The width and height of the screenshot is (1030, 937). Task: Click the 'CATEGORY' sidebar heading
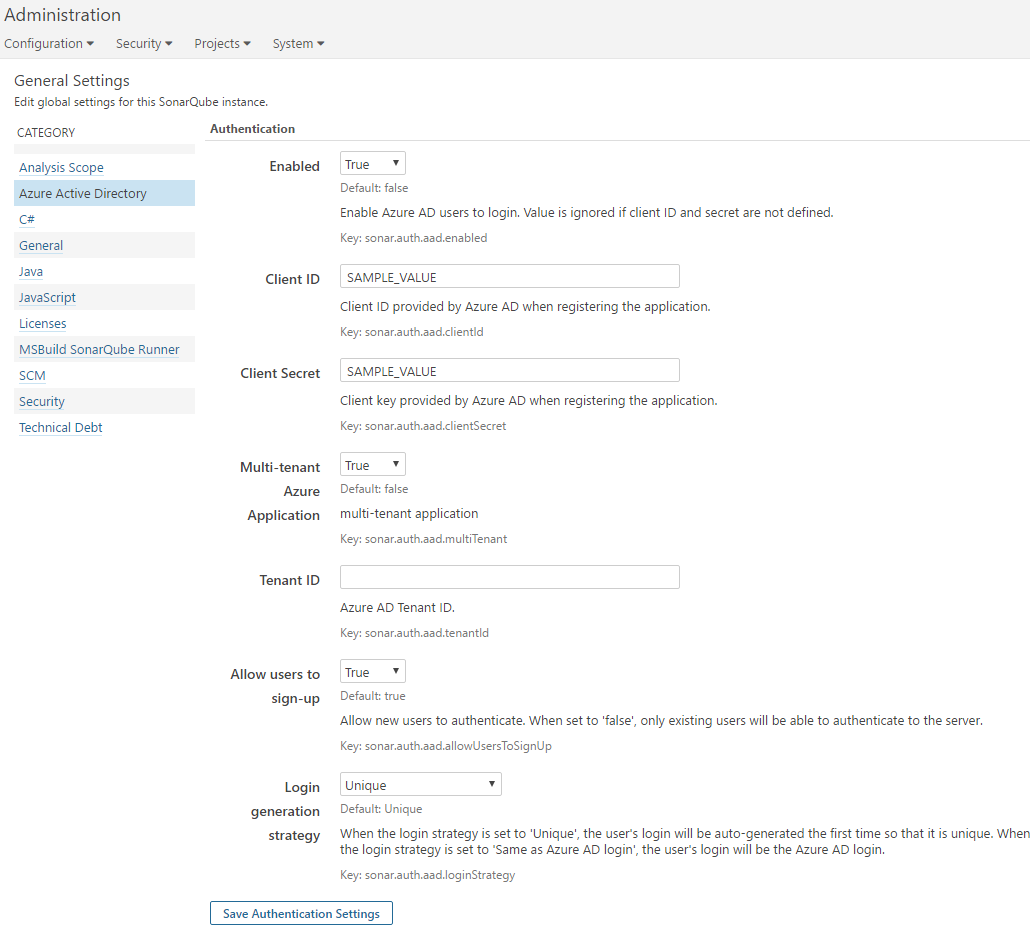click(46, 133)
